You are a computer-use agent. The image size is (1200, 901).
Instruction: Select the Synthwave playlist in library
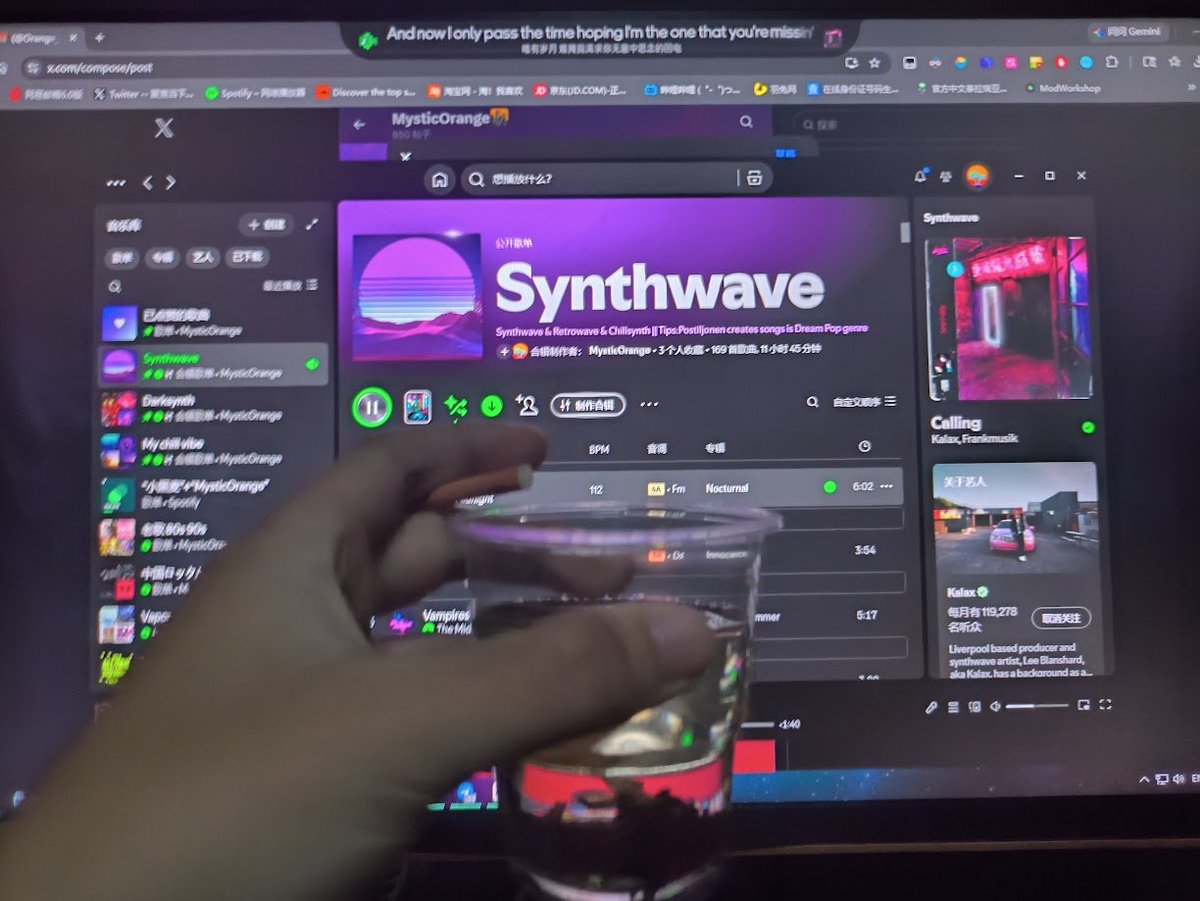(214, 365)
